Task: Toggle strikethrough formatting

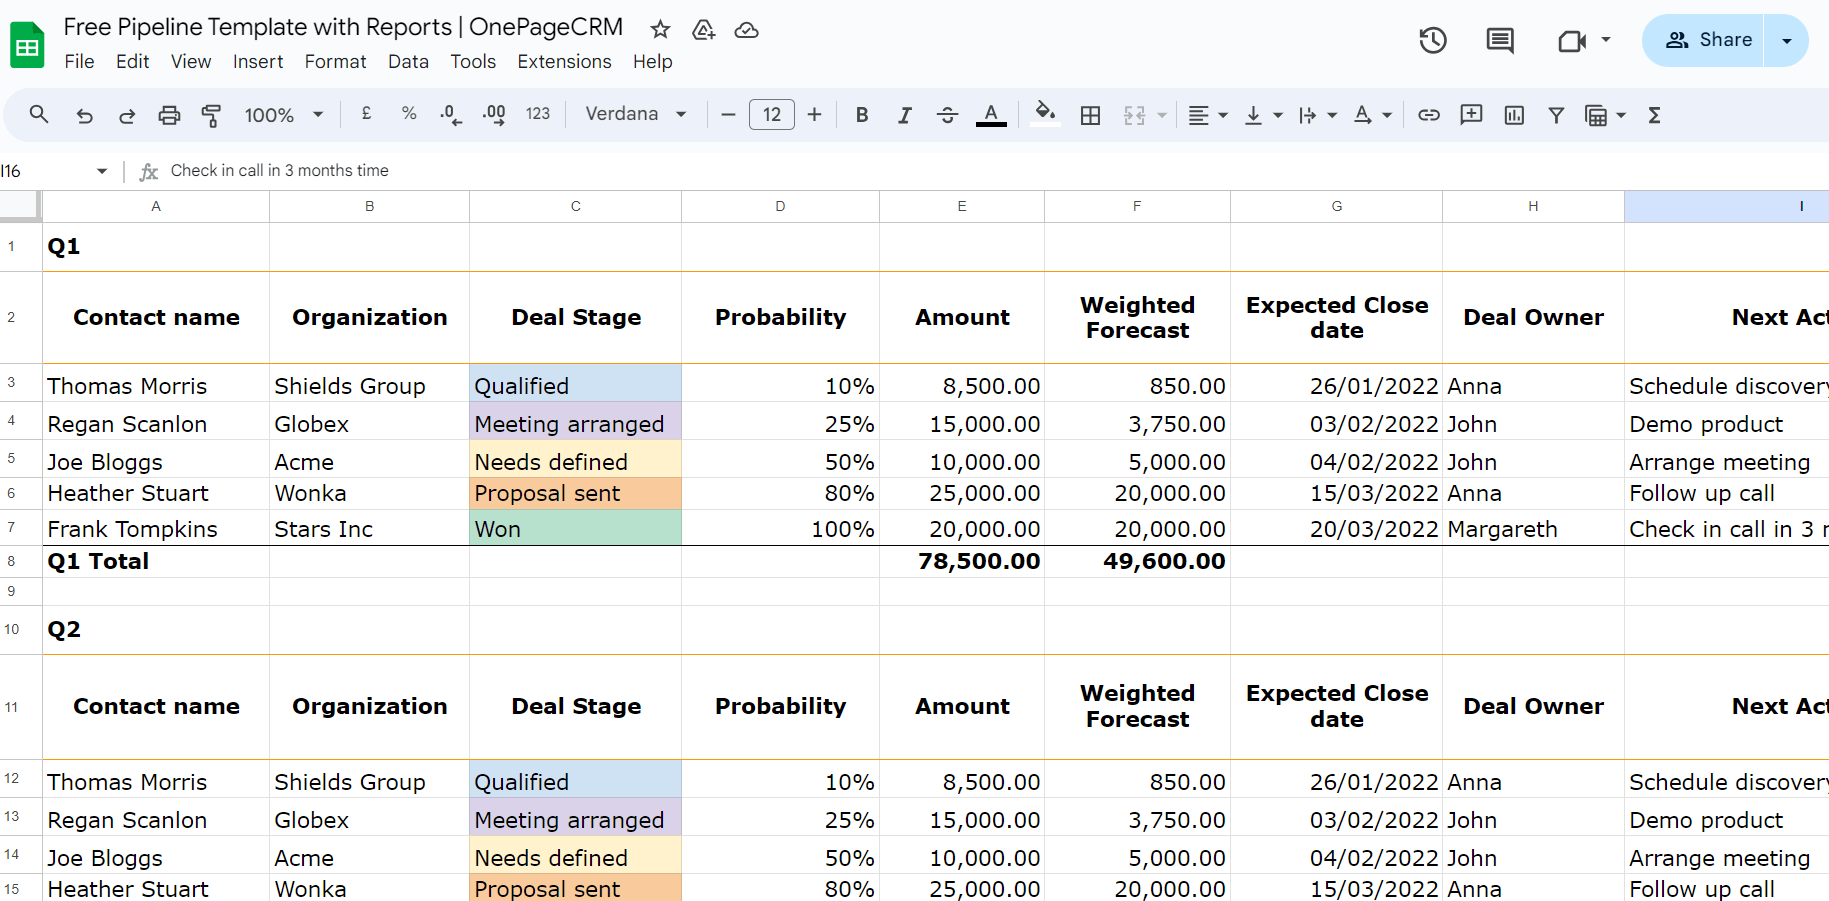Action: pyautogui.click(x=947, y=115)
